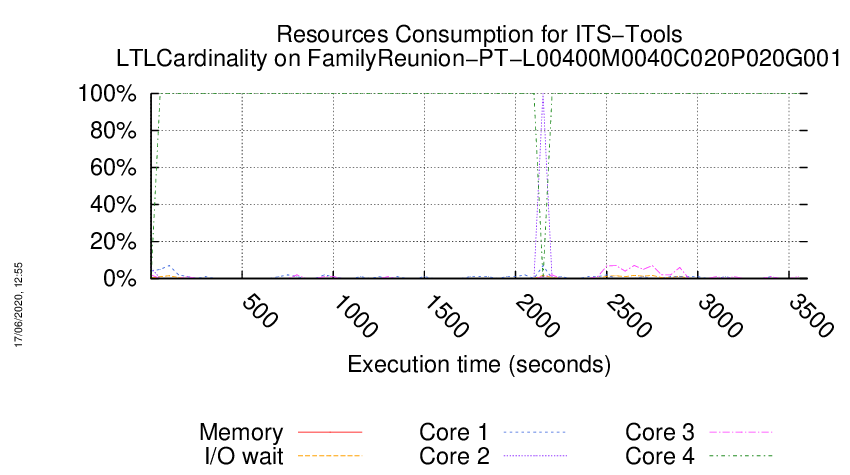Click the 0% y-axis label

click(119, 279)
